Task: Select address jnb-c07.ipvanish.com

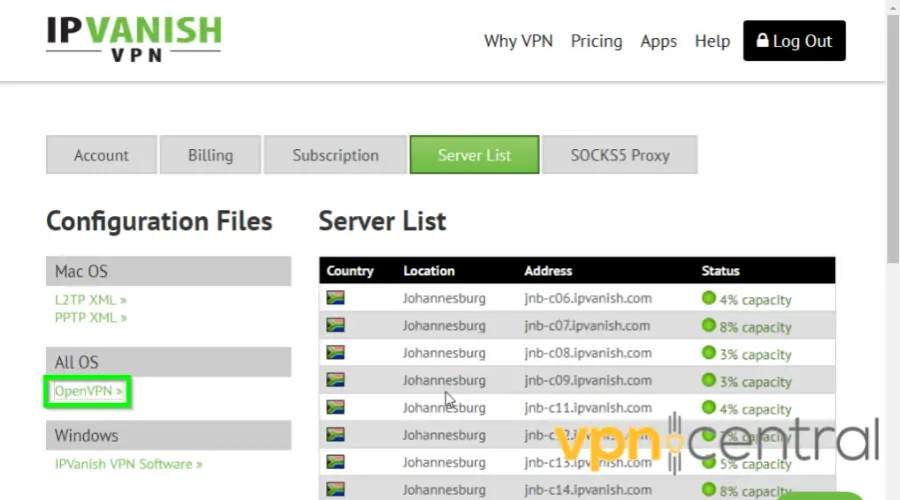Action: 587,325
